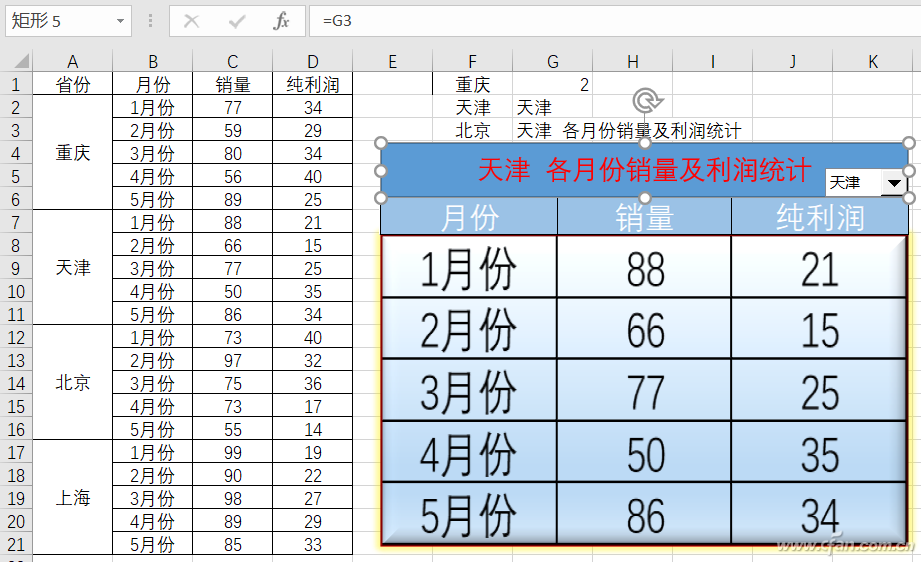Click cell D5 with value 40
Image resolution: width=921 pixels, height=562 pixels.
click(x=312, y=176)
